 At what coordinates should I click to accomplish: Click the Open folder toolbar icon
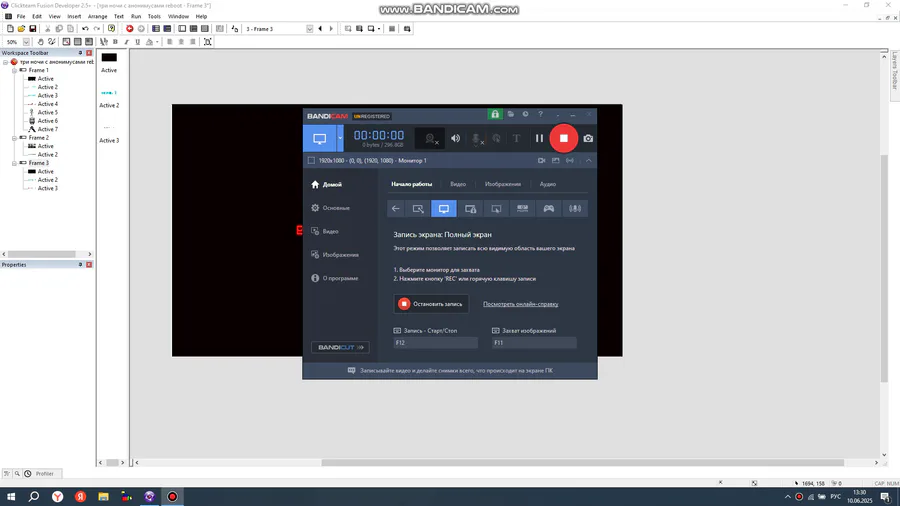click(21, 29)
